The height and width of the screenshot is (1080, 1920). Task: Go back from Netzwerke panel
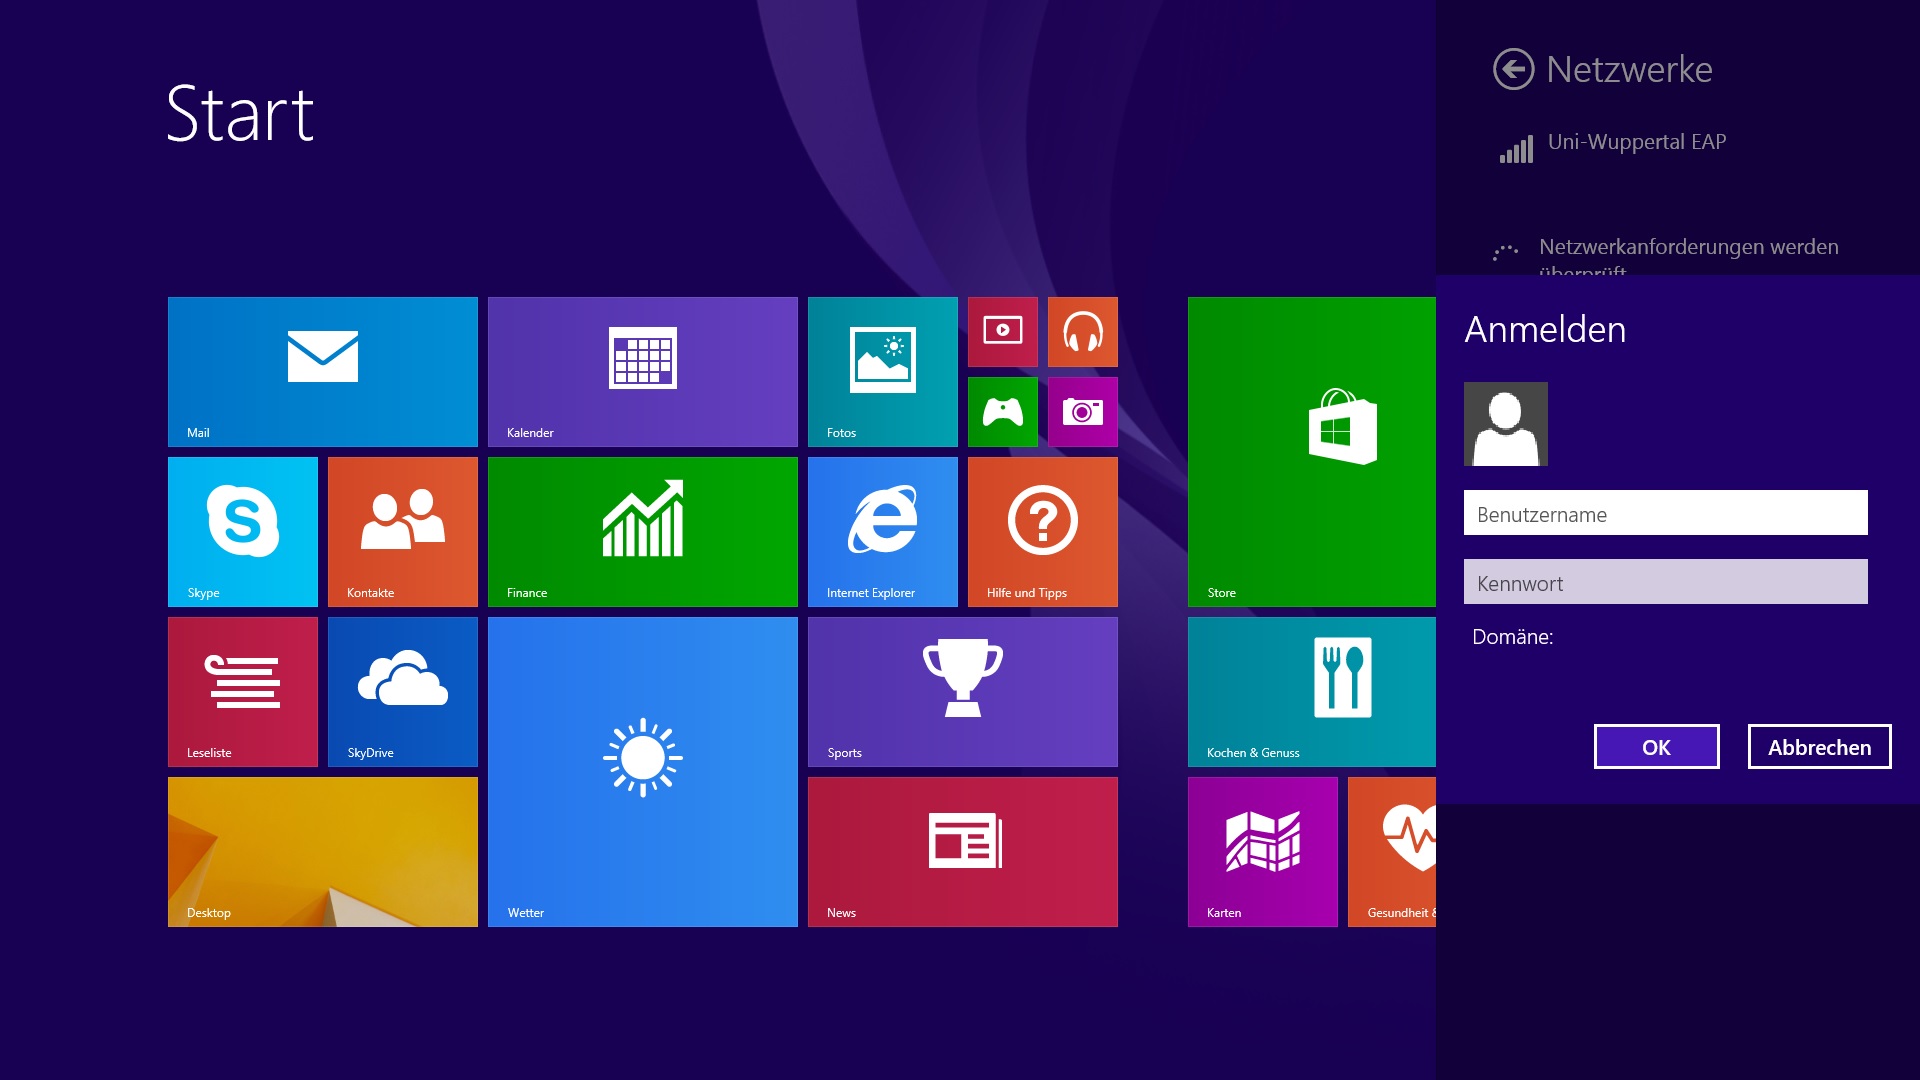point(1513,69)
